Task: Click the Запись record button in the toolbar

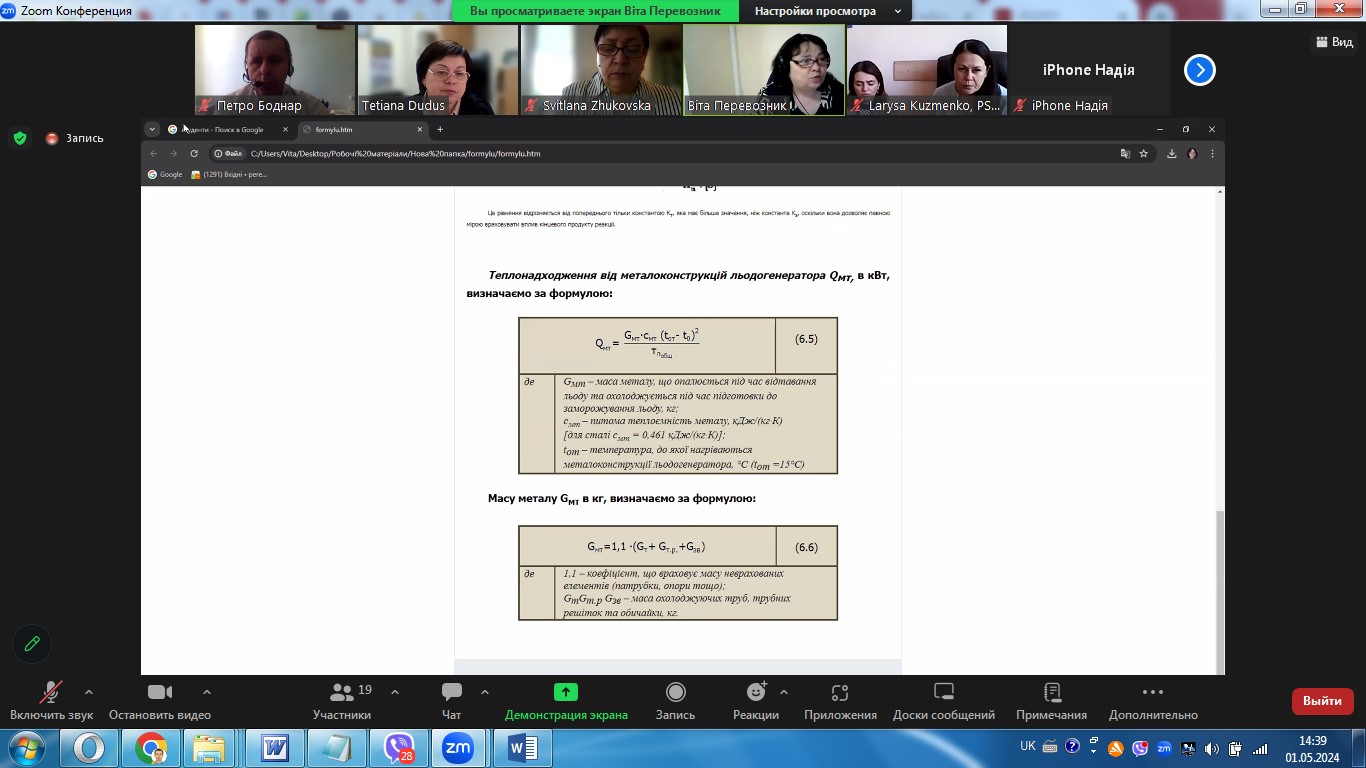Action: pyautogui.click(x=675, y=702)
